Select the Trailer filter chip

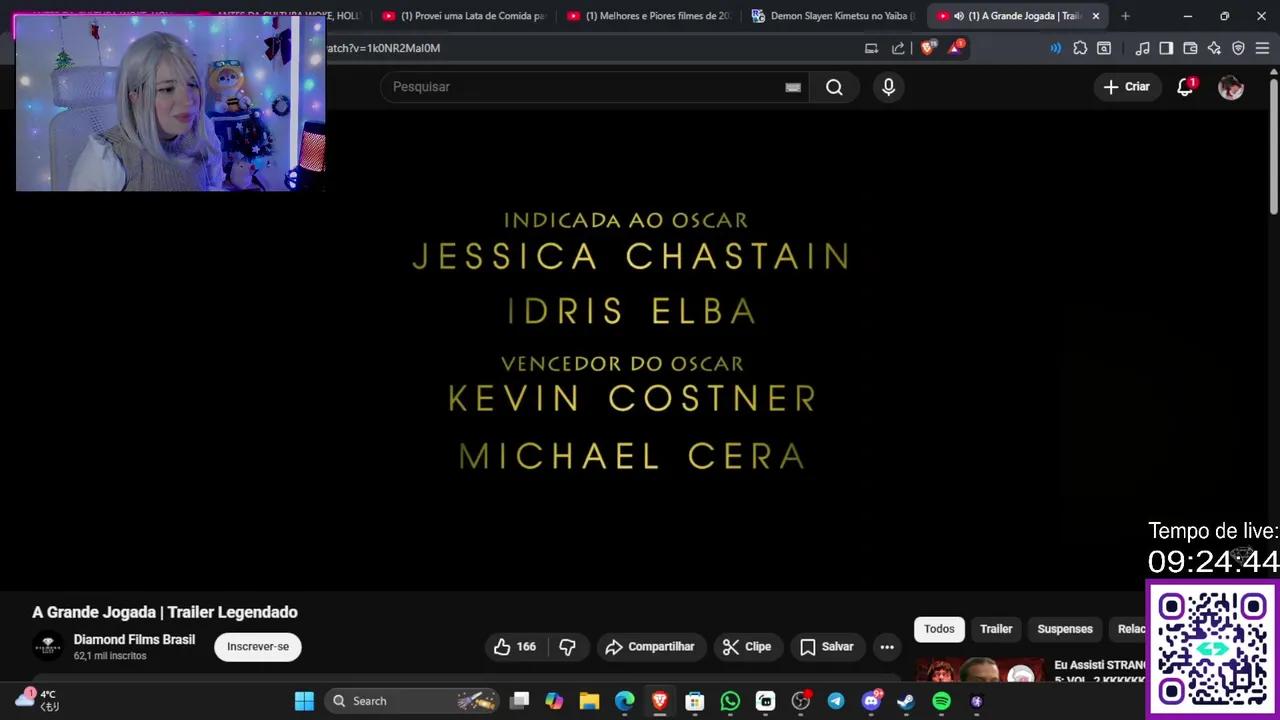coord(996,629)
